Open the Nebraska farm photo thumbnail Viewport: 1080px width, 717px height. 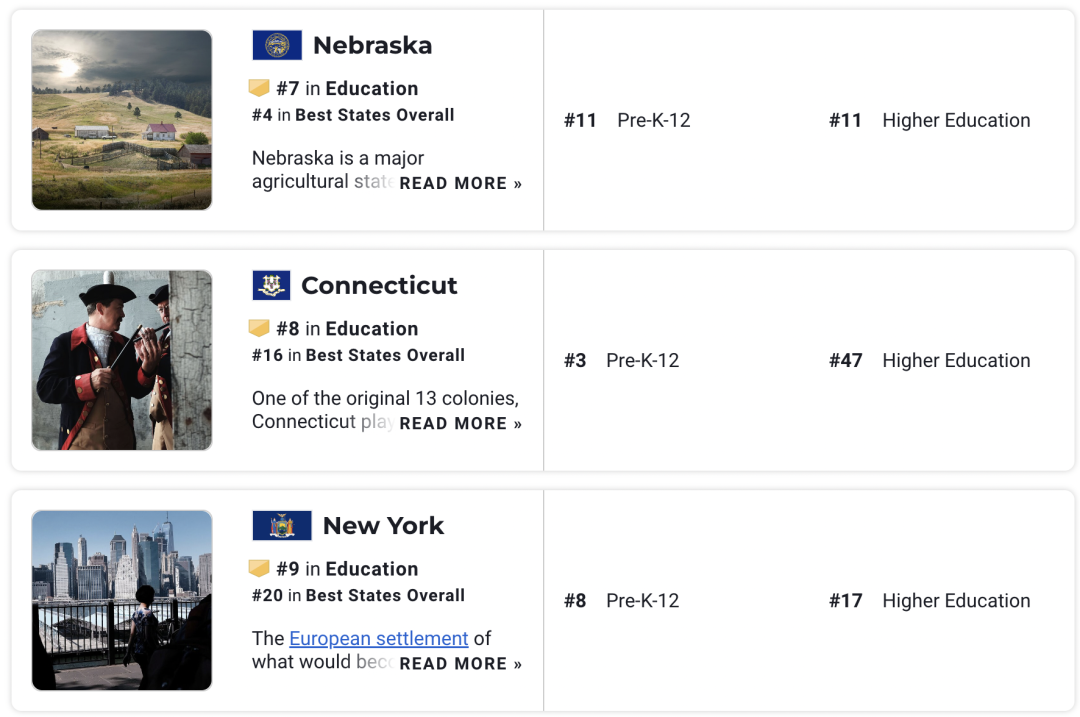[122, 120]
